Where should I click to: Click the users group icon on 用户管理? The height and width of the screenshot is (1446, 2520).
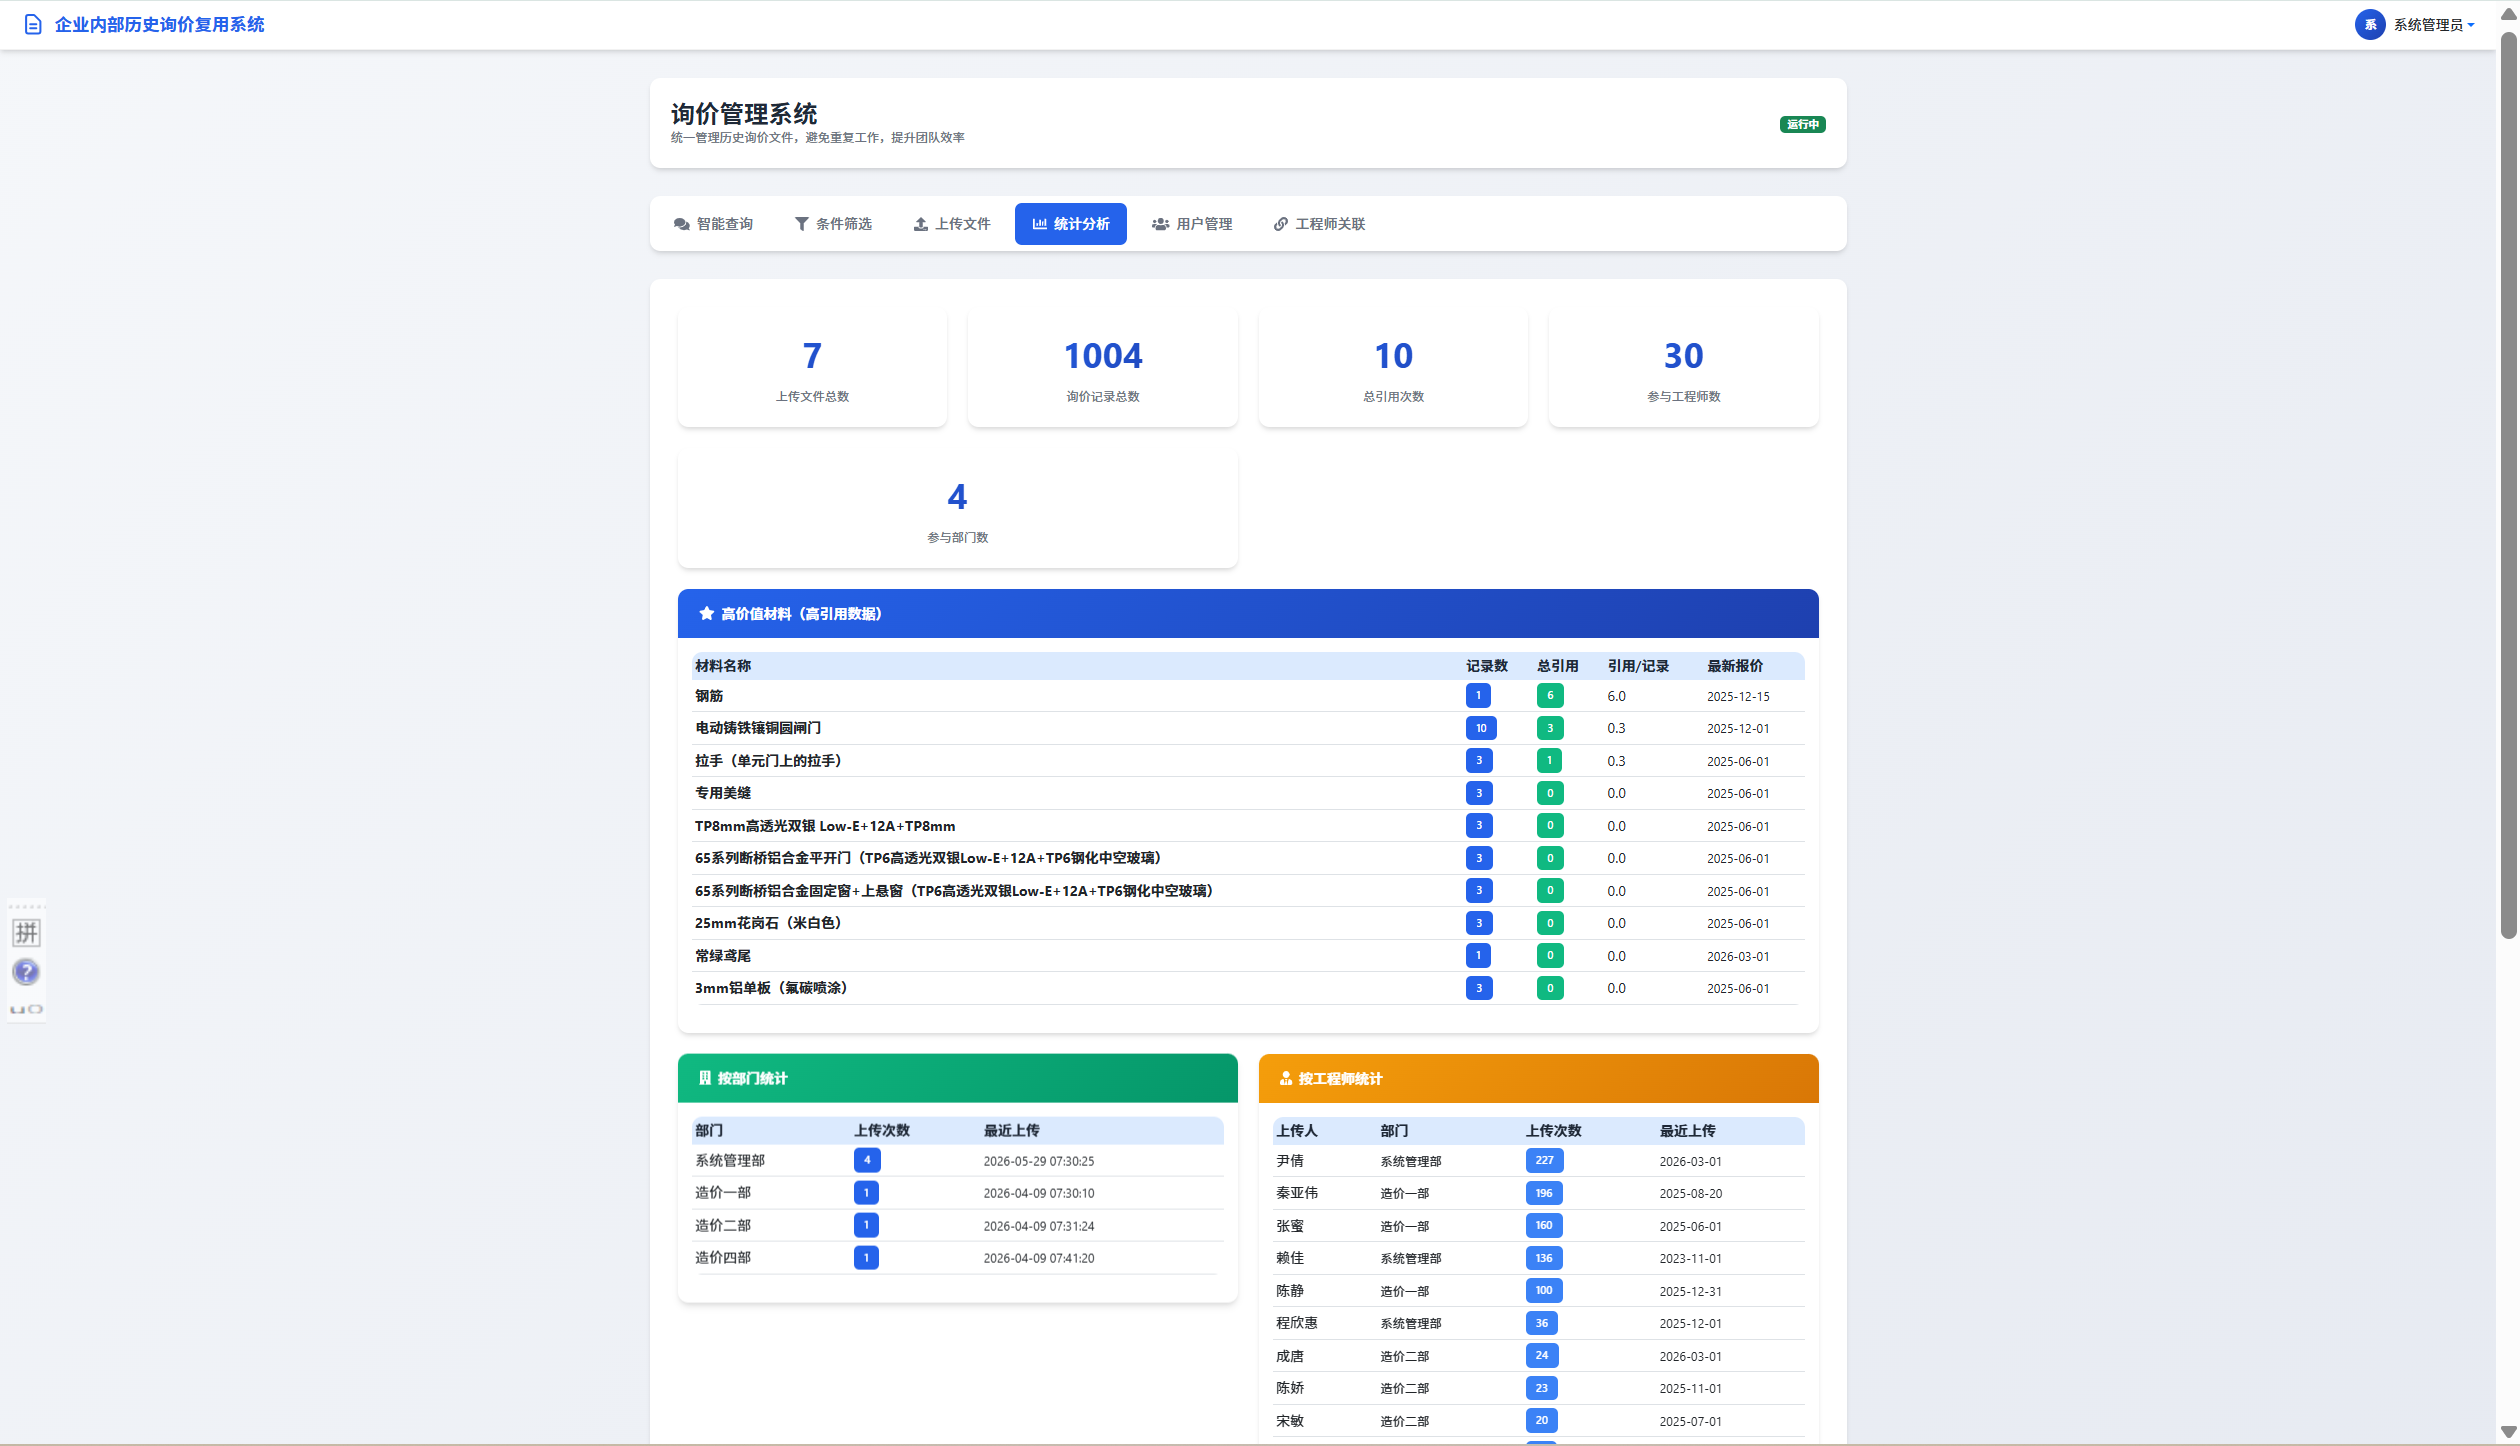tap(1161, 224)
